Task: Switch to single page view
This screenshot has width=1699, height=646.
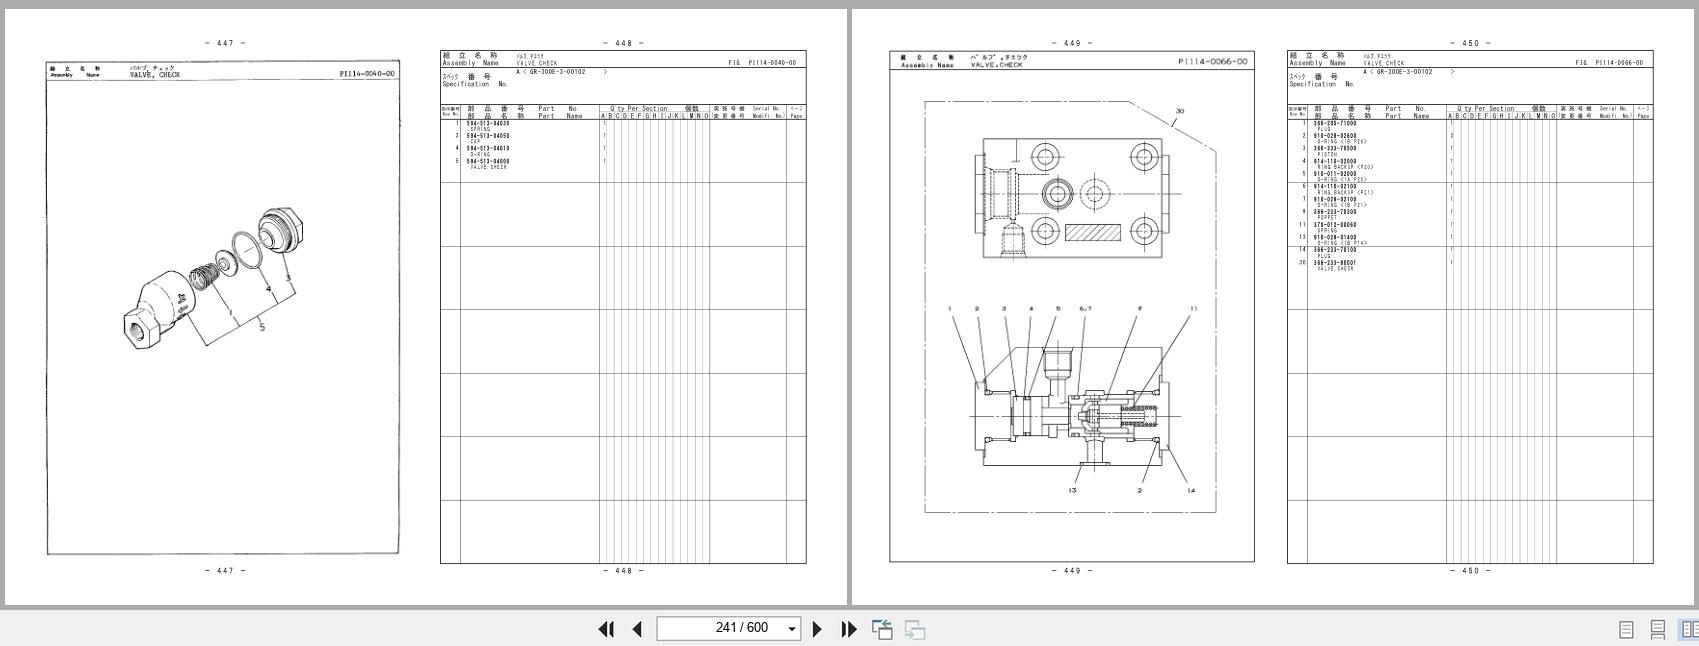Action: click(x=1626, y=629)
